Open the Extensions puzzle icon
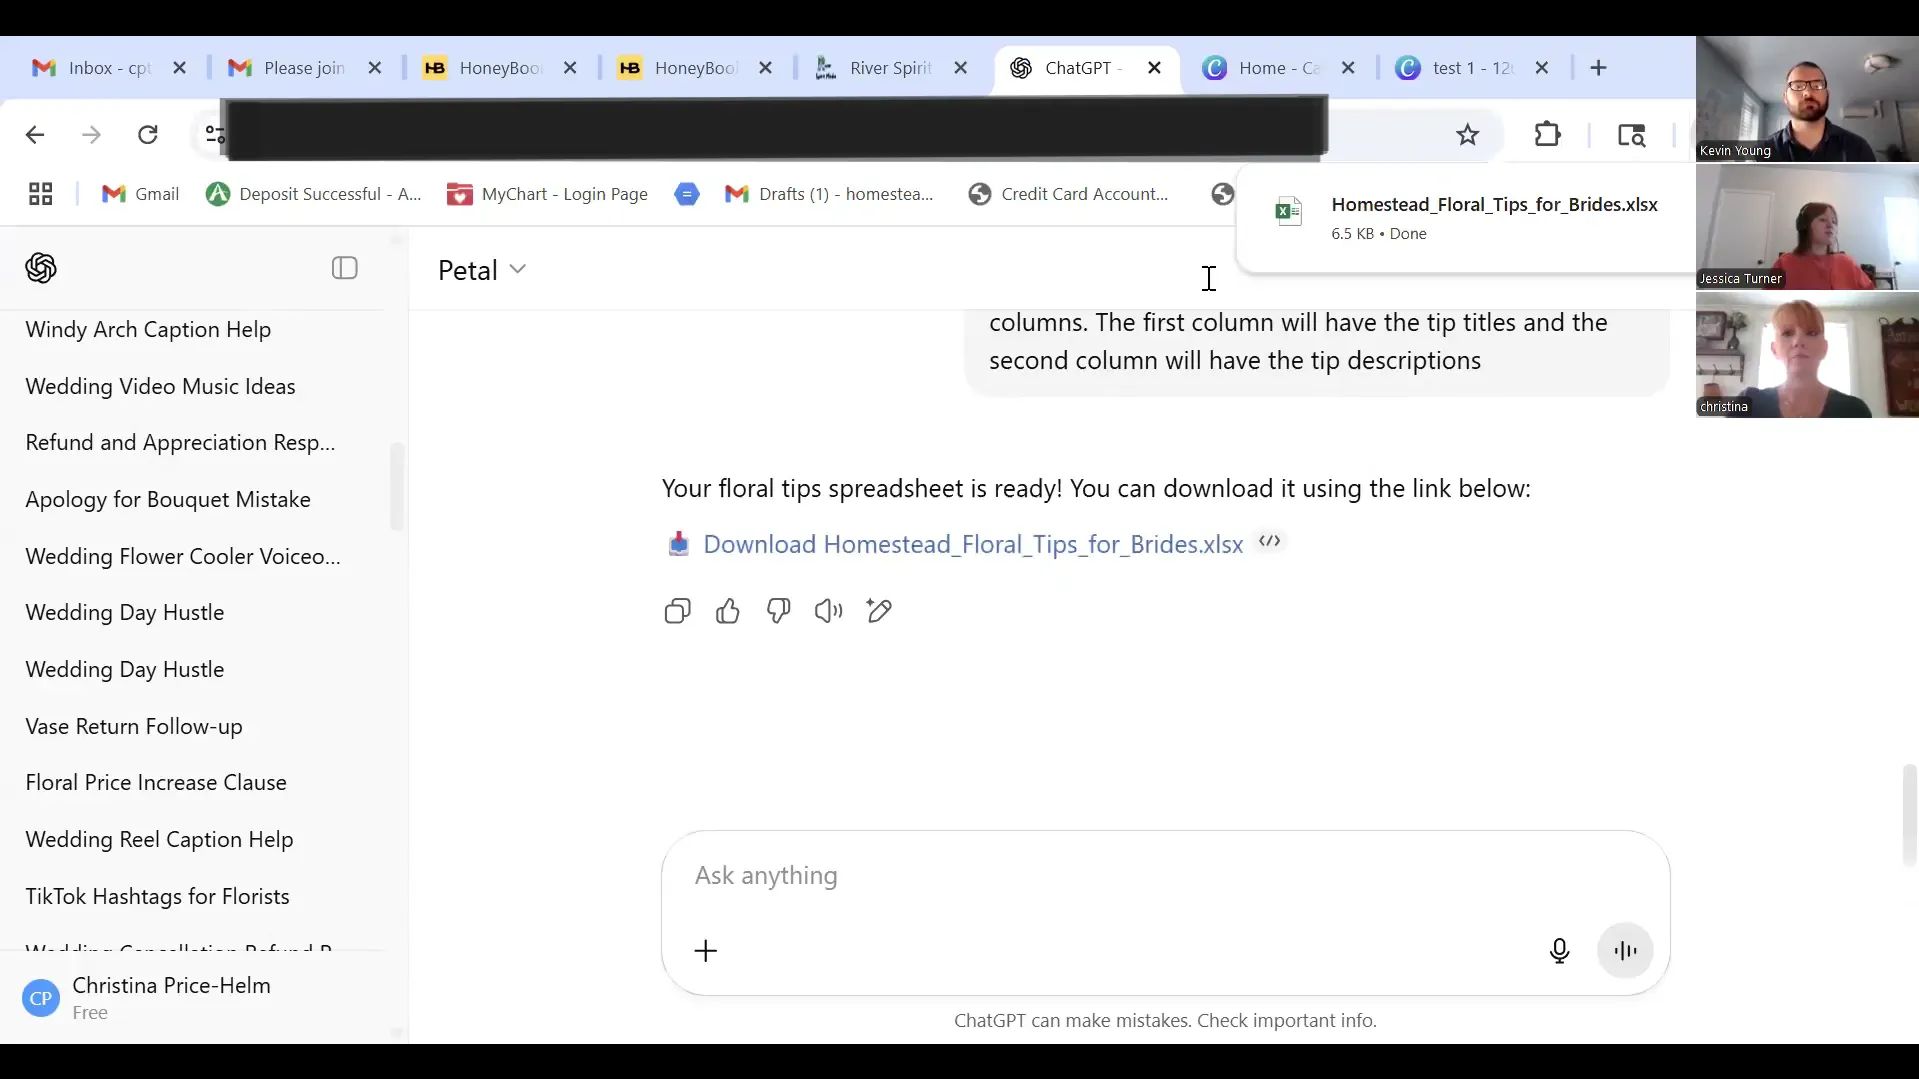Screen dimensions: 1919x1079 [1547, 135]
